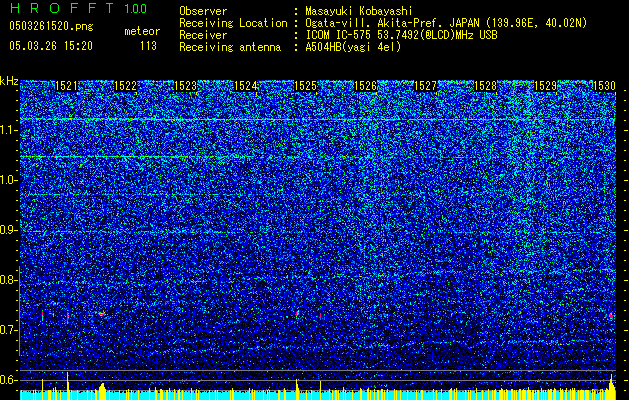This screenshot has height=400, width=629.
Task: Select the file name 0503261520.png
Action: coord(51,26)
